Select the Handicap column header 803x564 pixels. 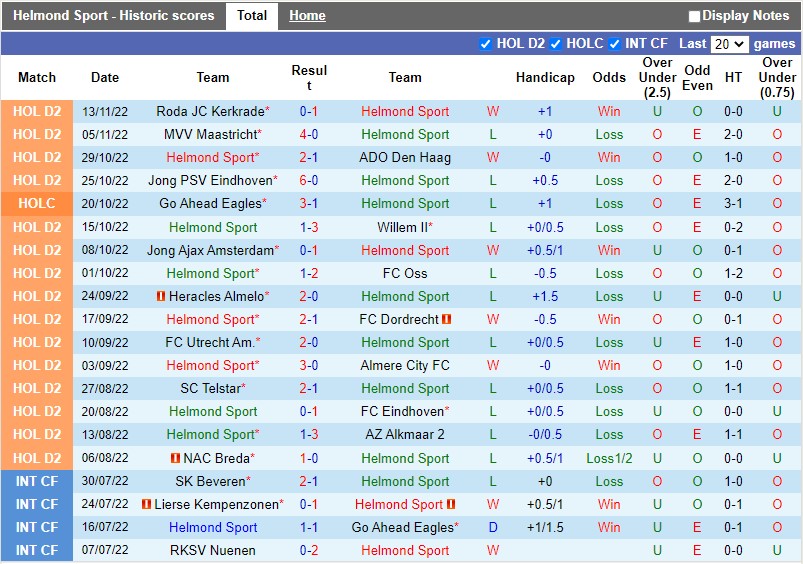(545, 77)
